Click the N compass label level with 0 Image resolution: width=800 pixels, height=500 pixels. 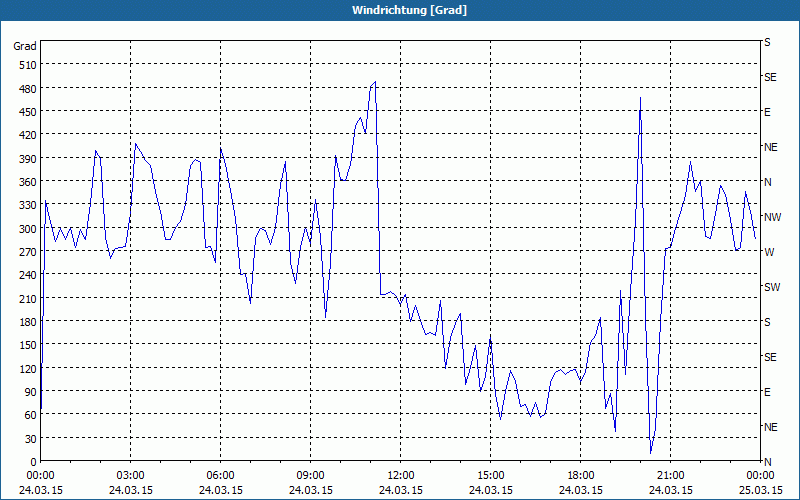pyautogui.click(x=767, y=462)
